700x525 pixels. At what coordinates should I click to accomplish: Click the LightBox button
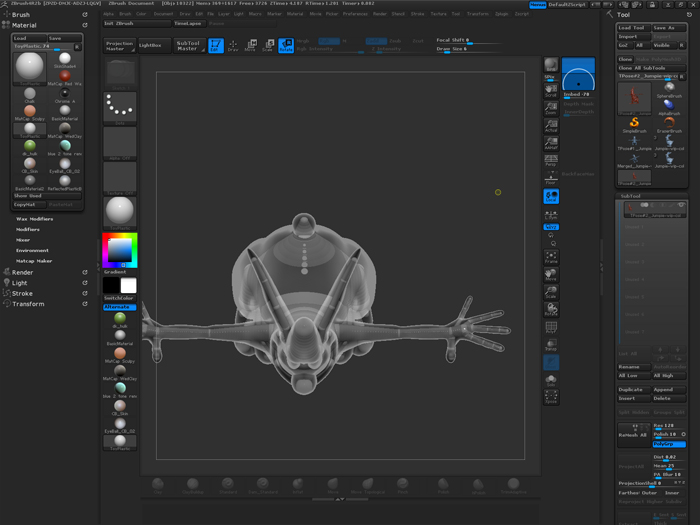point(154,46)
